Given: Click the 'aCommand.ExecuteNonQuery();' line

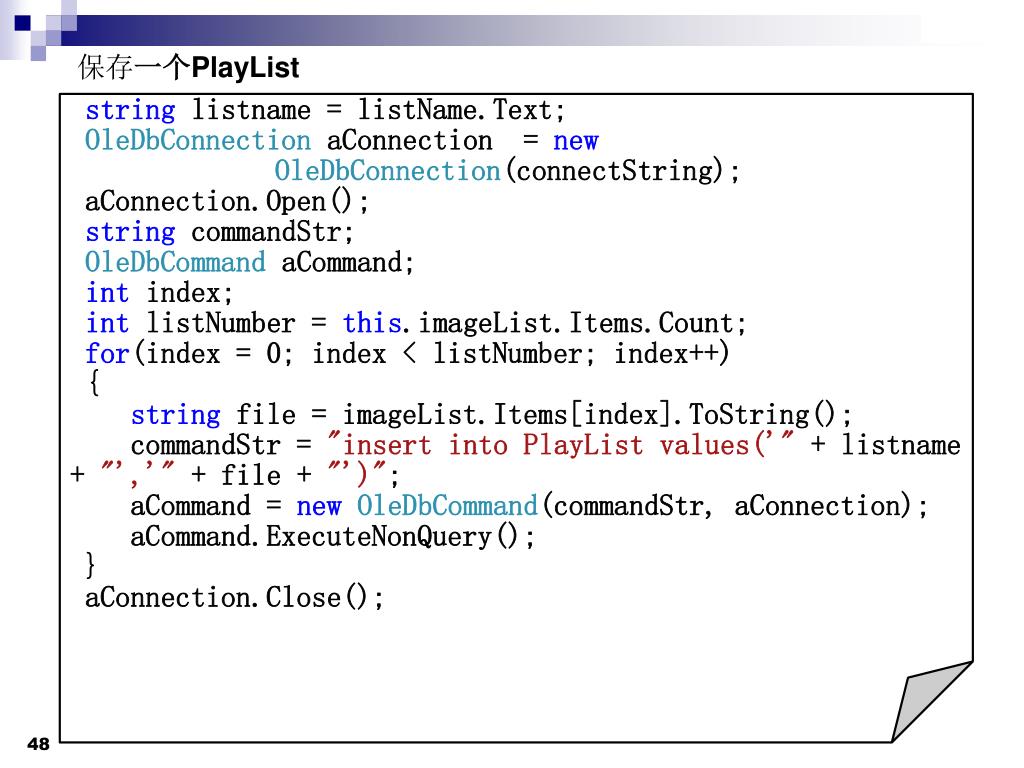Looking at the screenshot, I should 332,537.
